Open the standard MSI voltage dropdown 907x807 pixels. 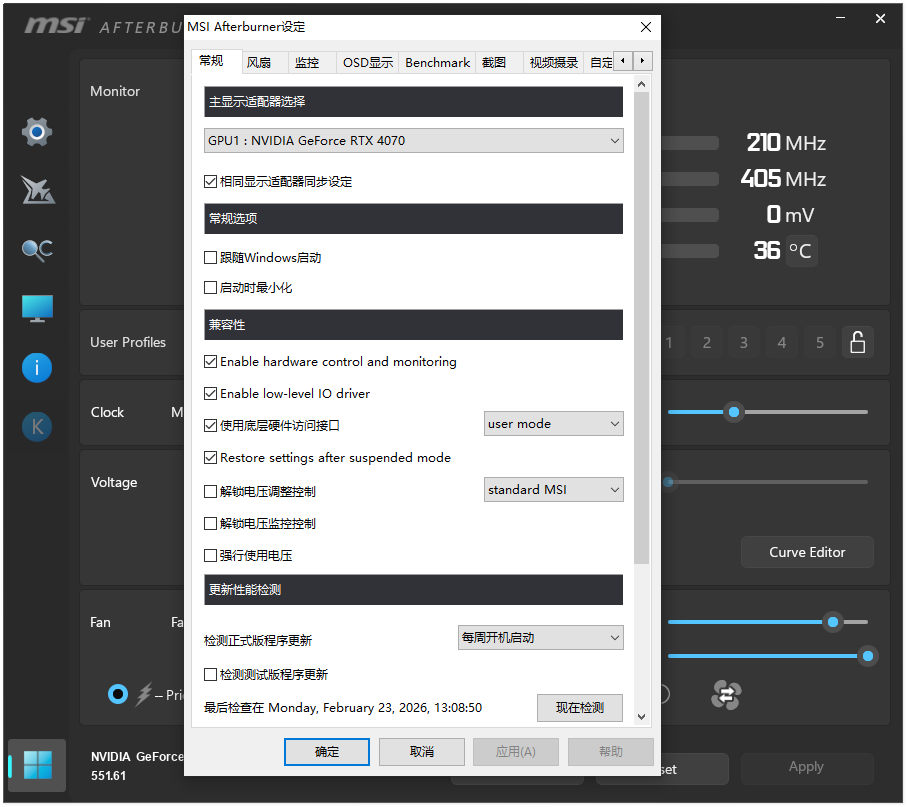(553, 489)
